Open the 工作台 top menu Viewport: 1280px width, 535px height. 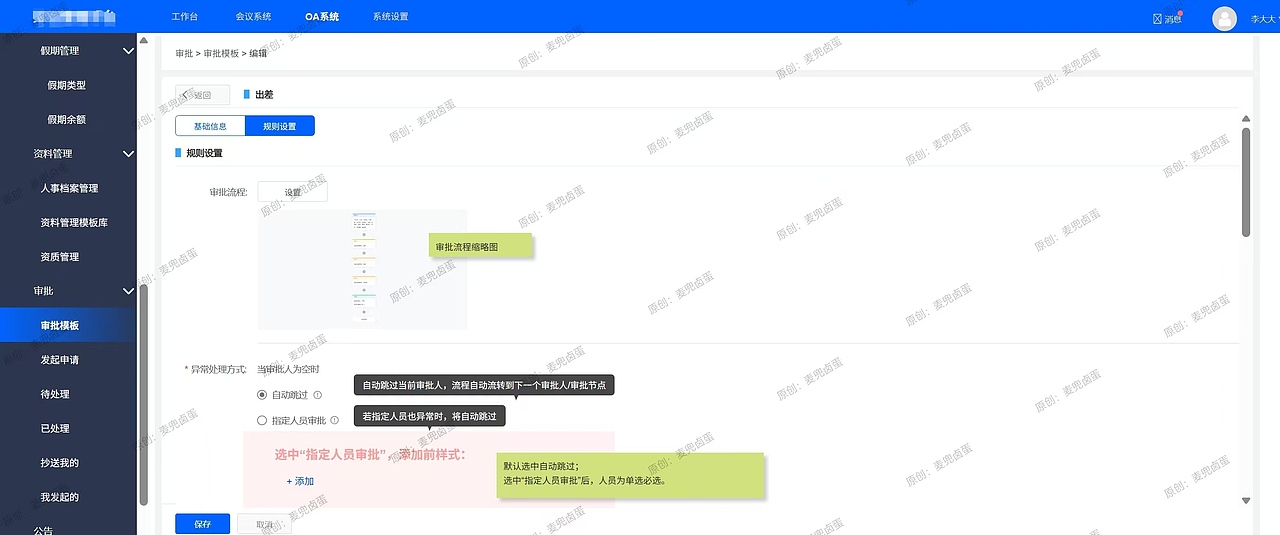(184, 17)
